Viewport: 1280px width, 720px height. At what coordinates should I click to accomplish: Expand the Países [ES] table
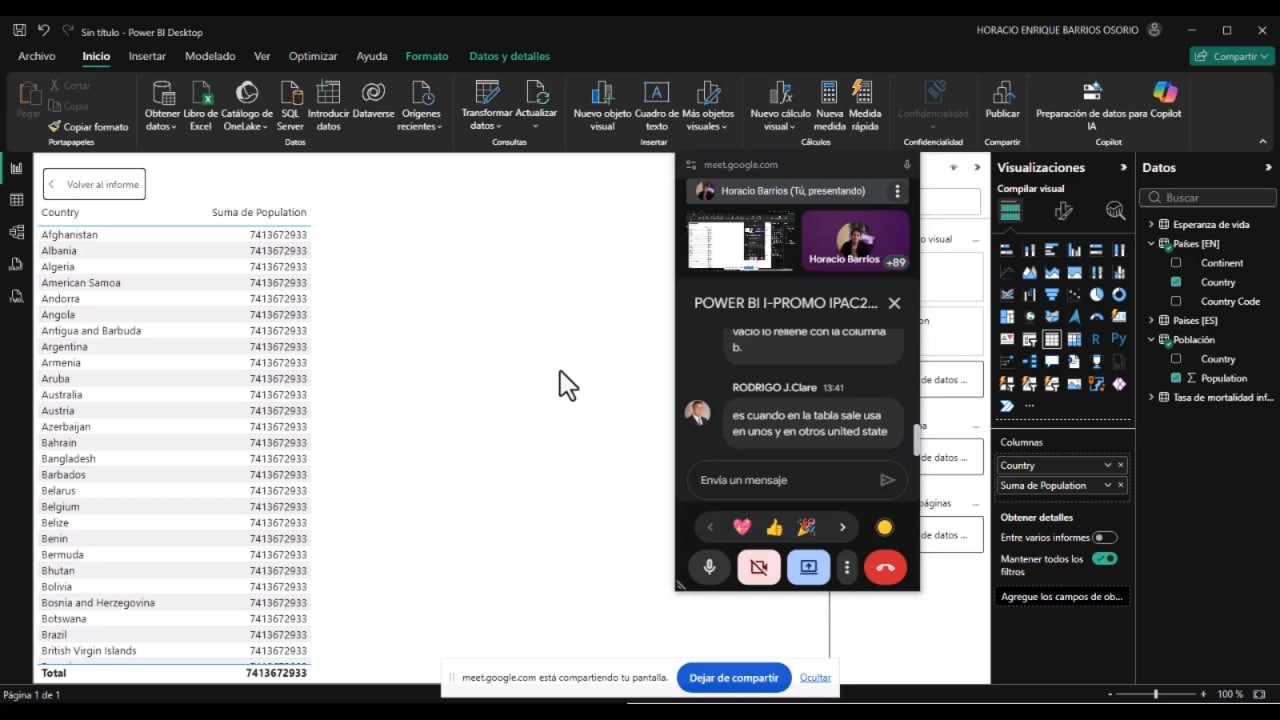click(1151, 320)
